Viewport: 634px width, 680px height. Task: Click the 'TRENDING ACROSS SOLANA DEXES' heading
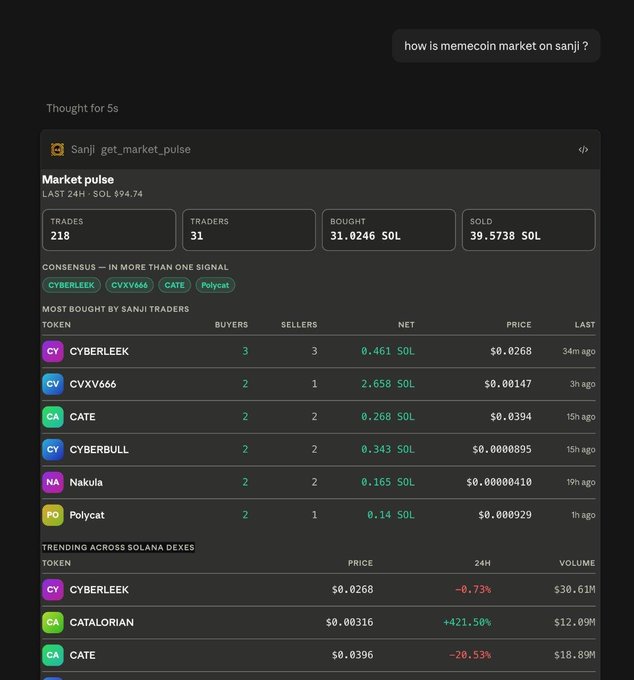[118, 547]
